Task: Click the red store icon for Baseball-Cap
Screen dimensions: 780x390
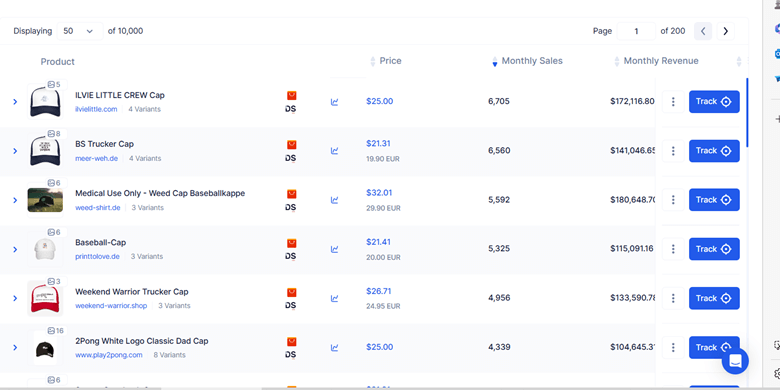Action: [292, 243]
